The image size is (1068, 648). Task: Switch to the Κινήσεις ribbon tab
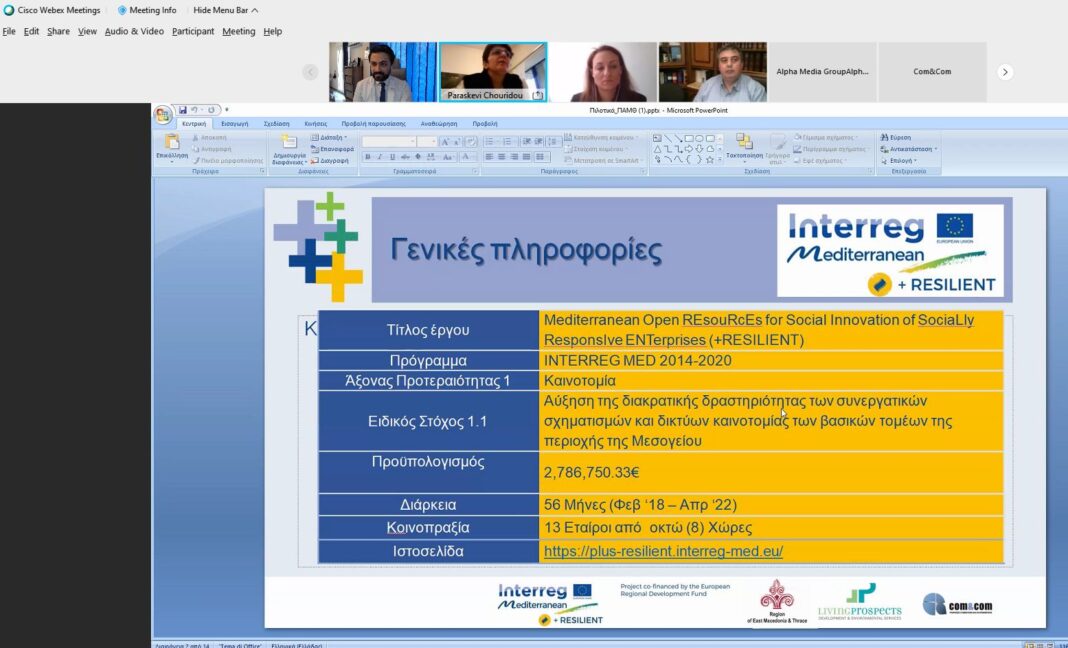[315, 124]
